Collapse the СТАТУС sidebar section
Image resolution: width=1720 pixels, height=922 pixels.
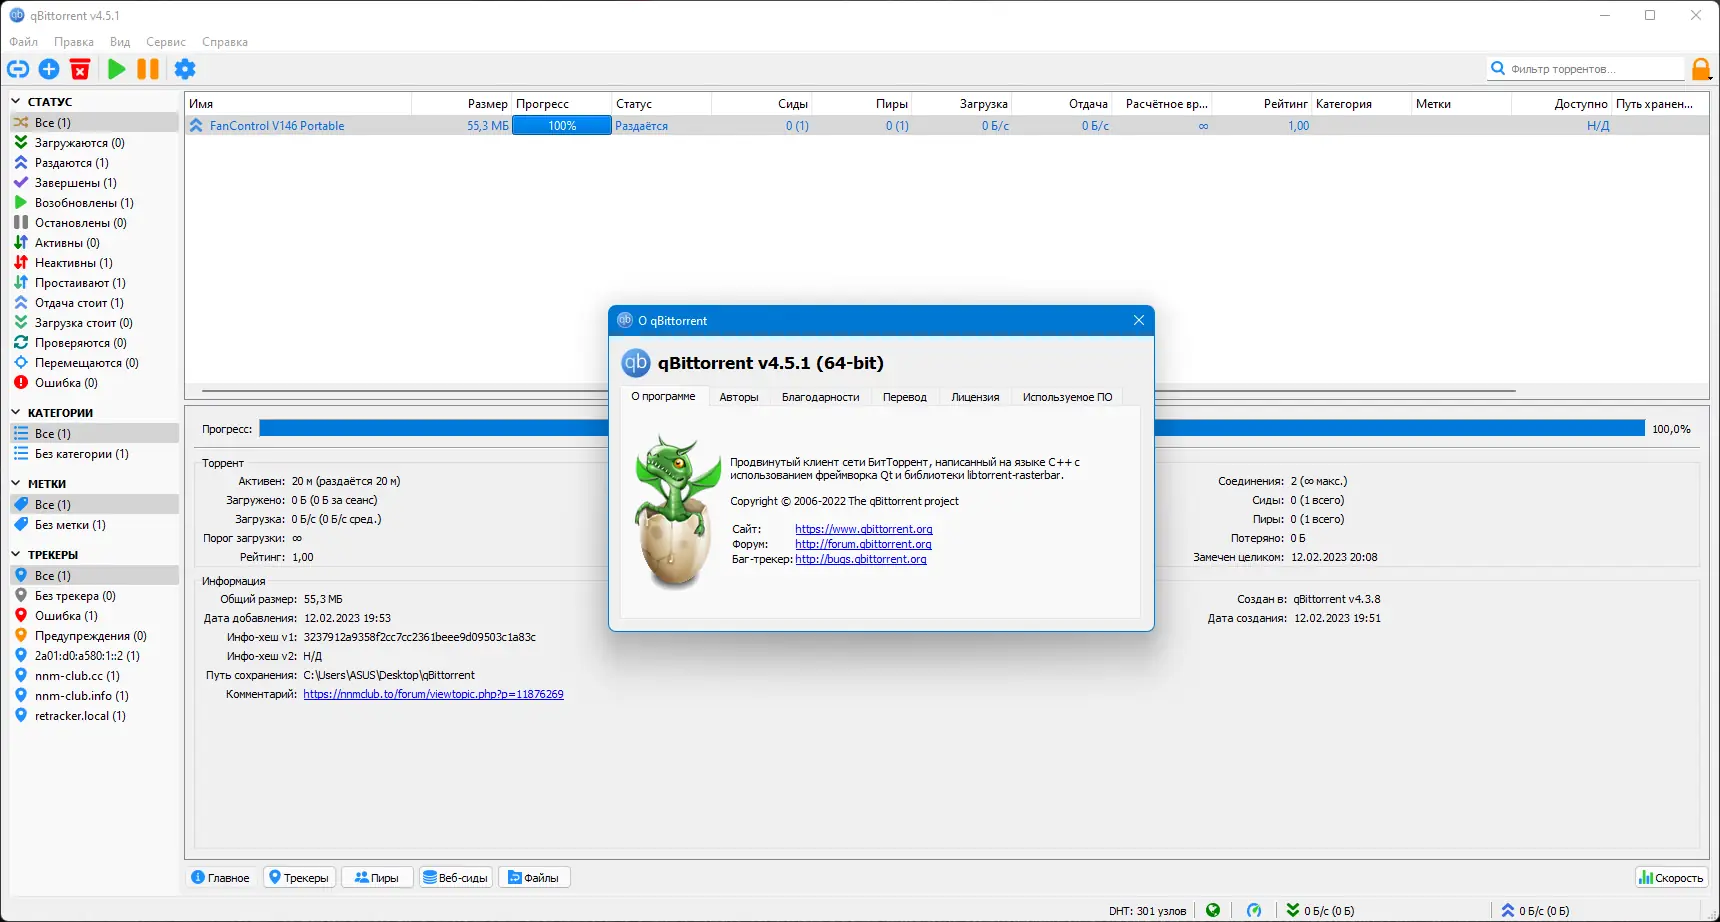coord(16,102)
